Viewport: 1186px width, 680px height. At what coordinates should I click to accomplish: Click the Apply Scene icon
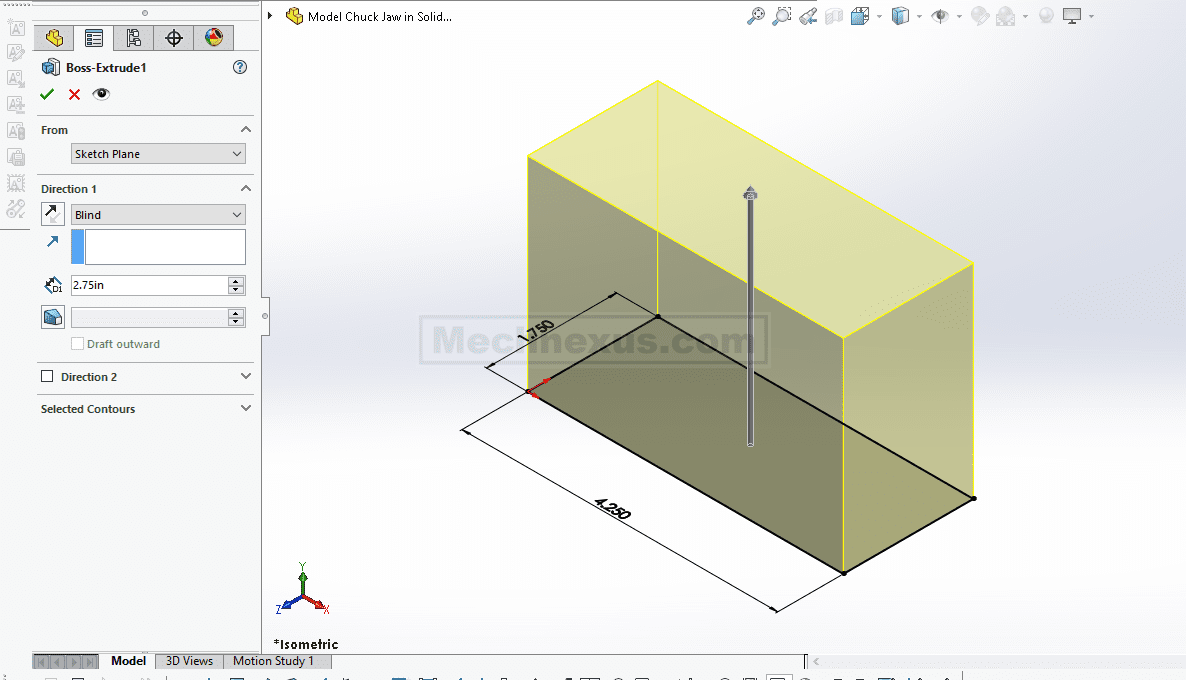coord(1005,16)
